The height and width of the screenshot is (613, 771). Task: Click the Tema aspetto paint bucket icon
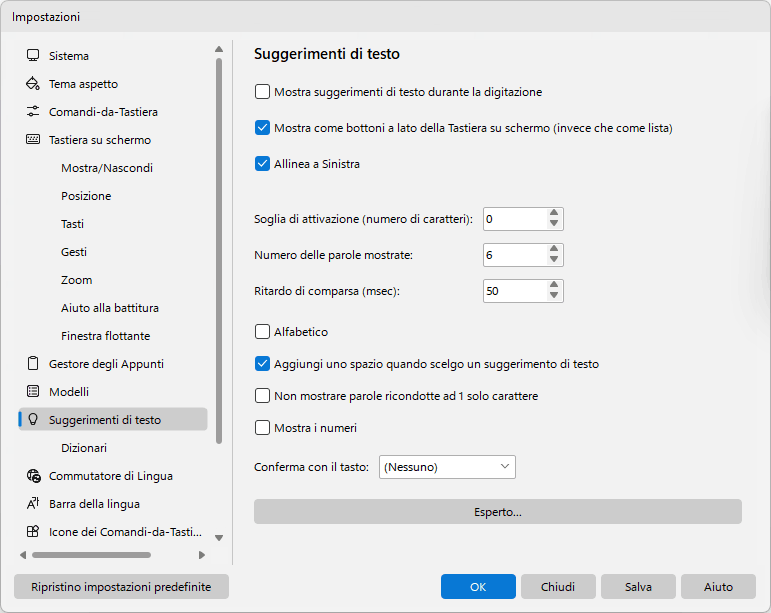tap(33, 84)
